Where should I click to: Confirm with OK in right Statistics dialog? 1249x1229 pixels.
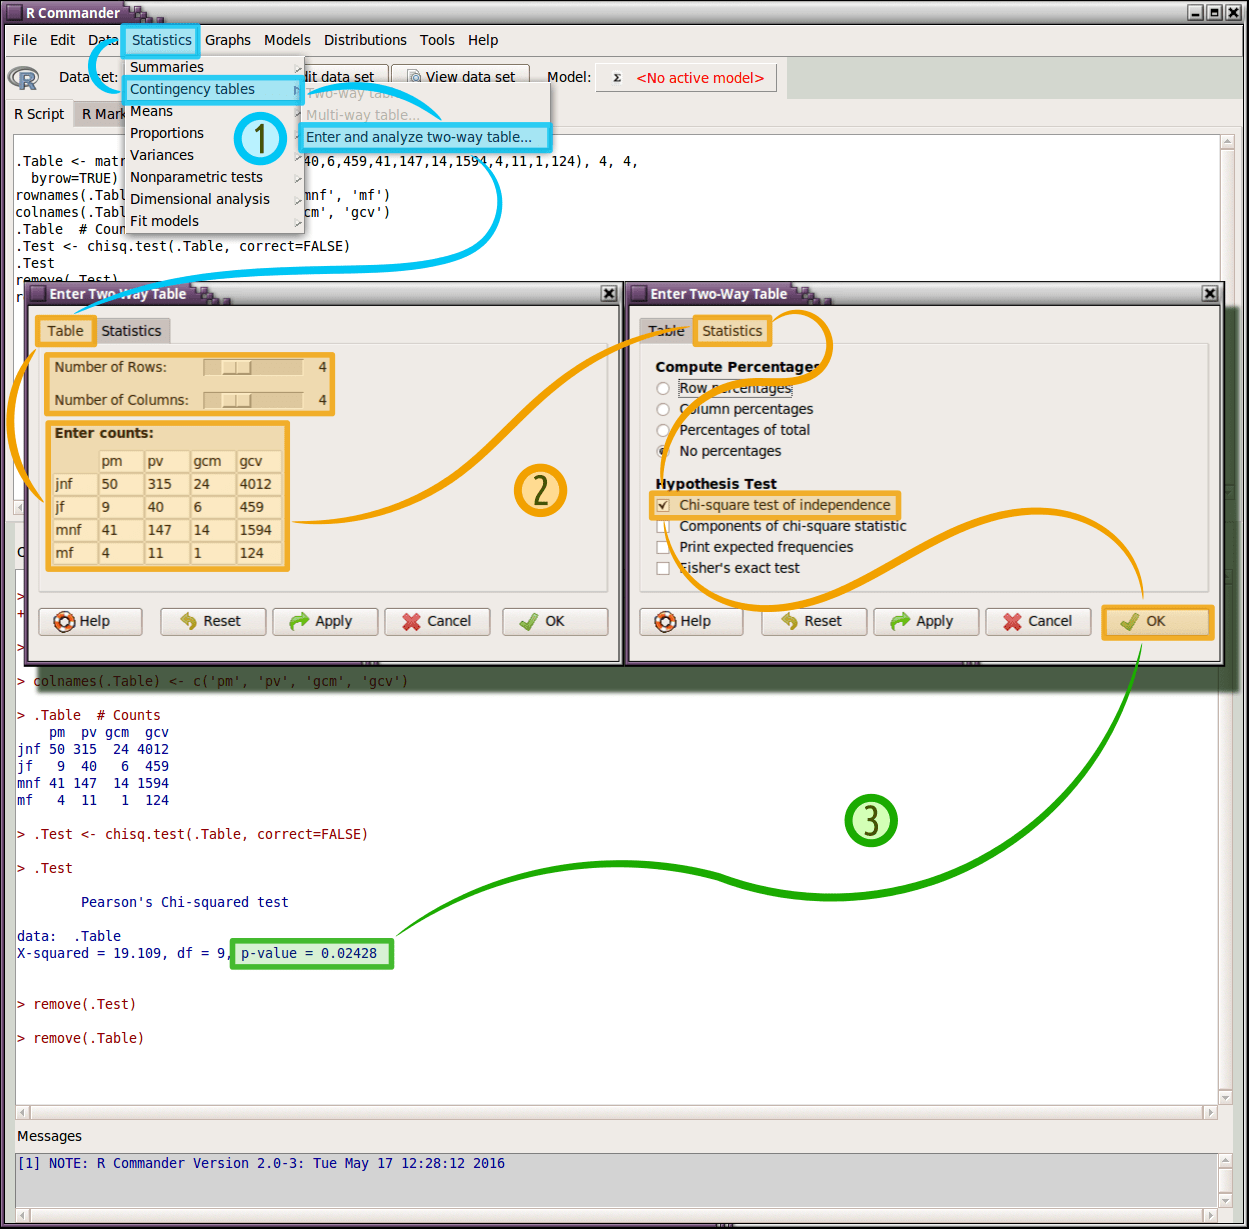click(x=1157, y=621)
